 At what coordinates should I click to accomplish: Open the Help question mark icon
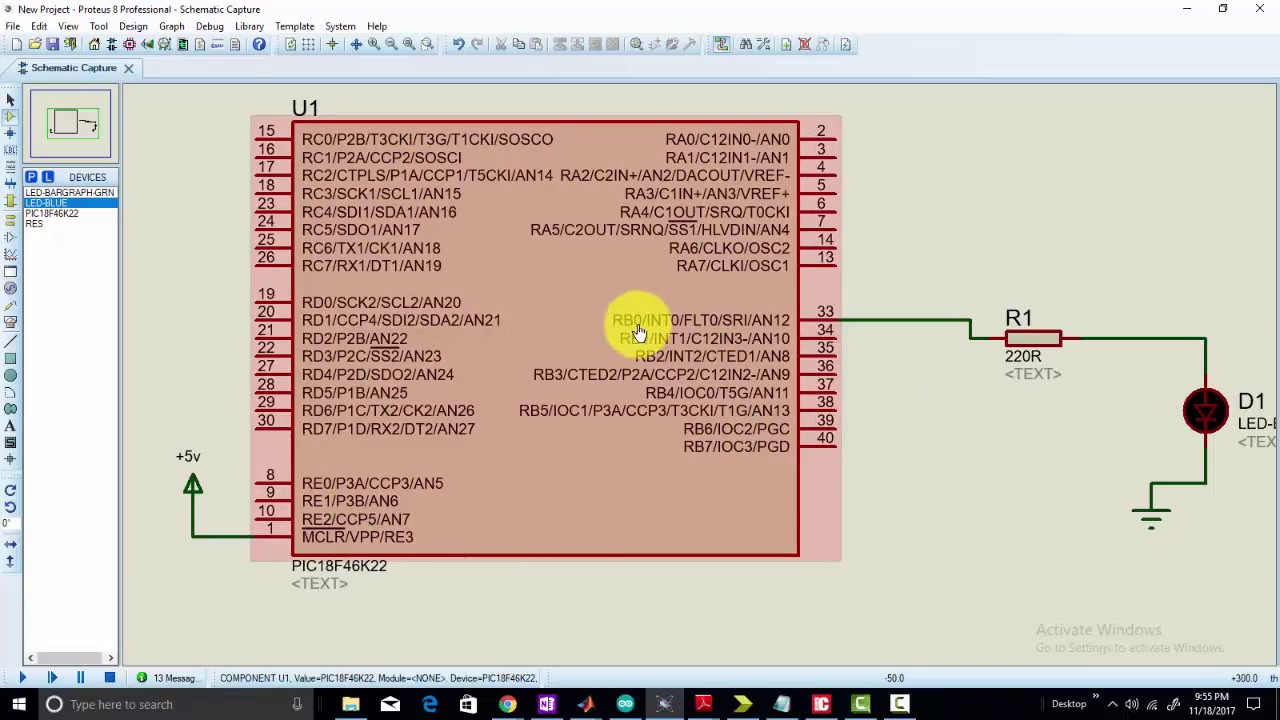(x=259, y=44)
